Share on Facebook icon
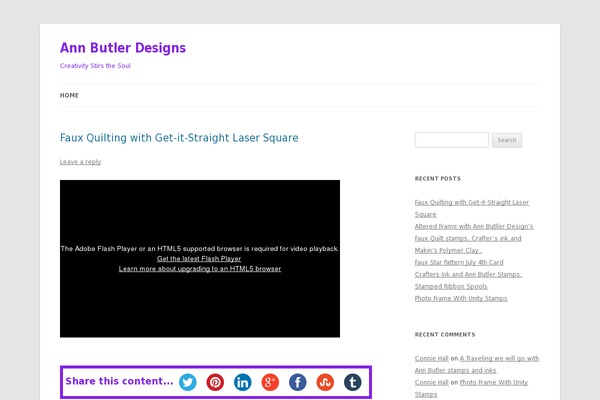 [298, 382]
